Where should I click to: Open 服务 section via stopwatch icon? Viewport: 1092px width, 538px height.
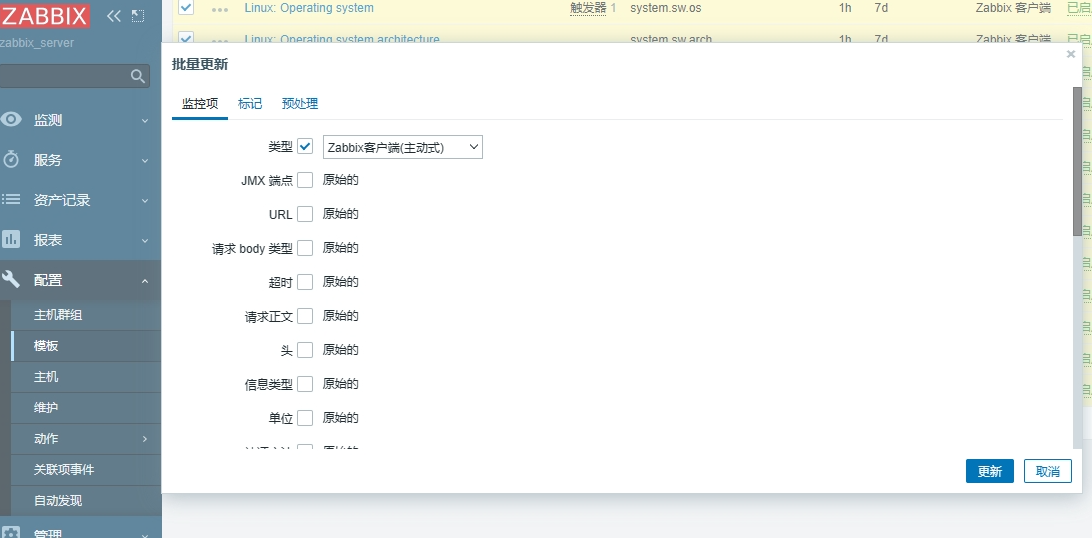pyautogui.click(x=12, y=160)
